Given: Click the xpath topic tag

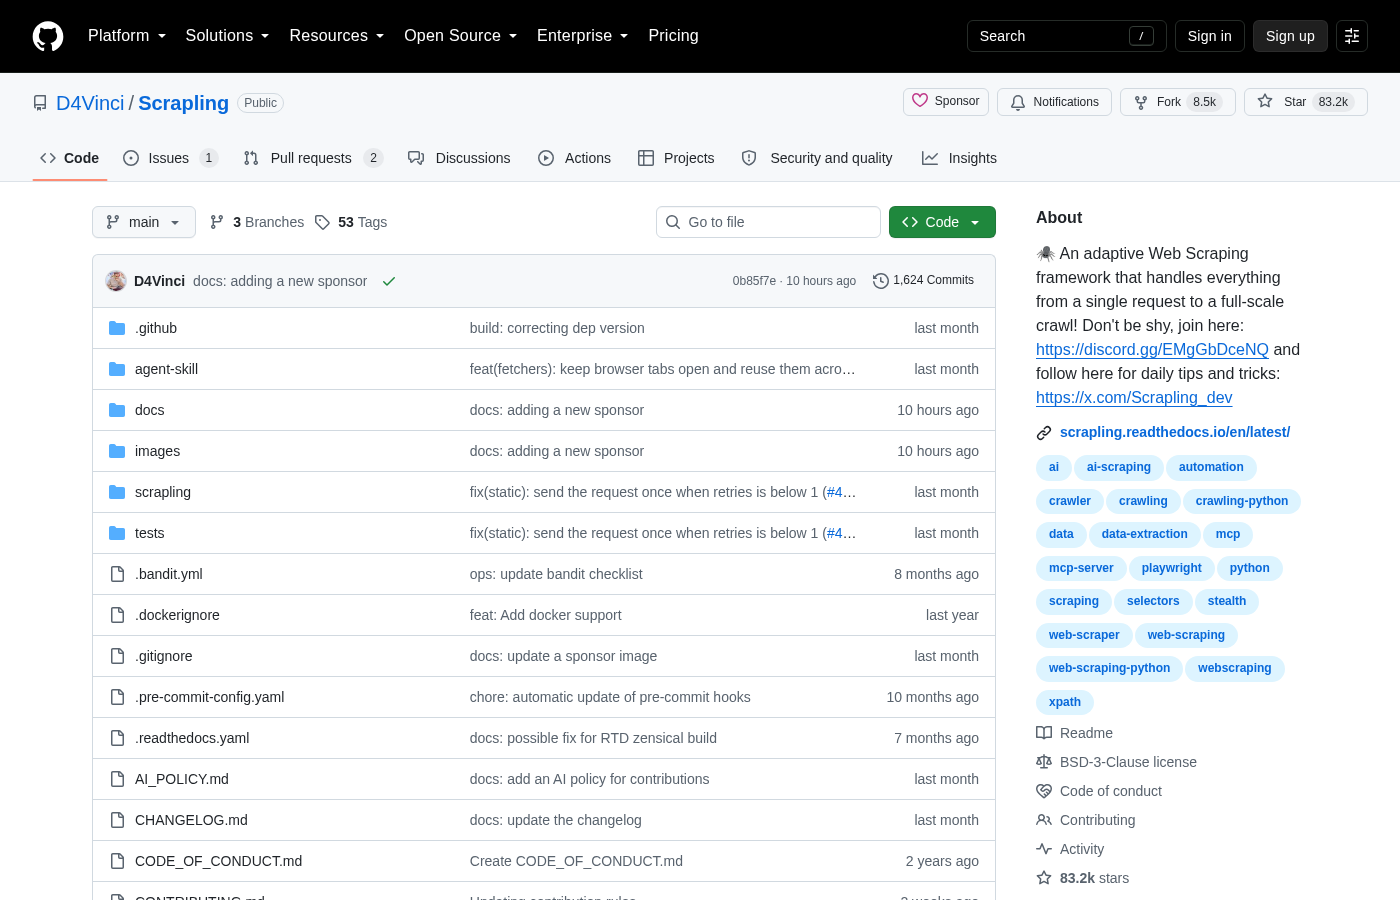Looking at the screenshot, I should [x=1065, y=702].
